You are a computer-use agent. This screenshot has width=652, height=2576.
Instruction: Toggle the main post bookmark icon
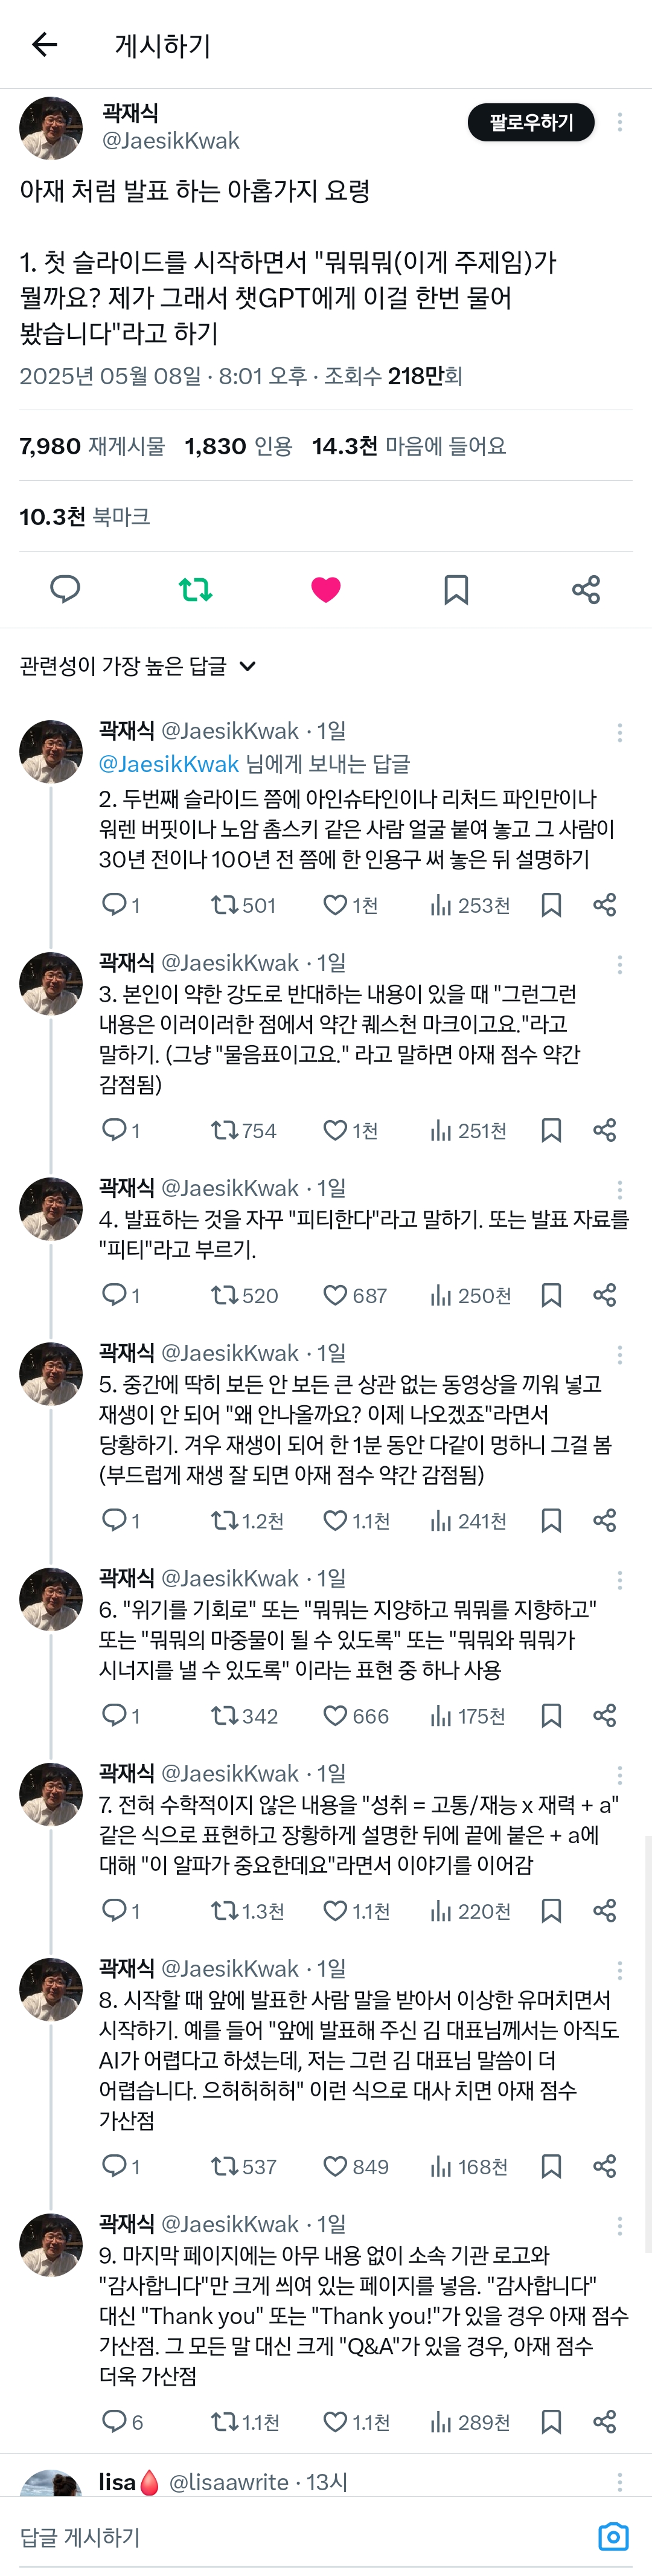(456, 589)
